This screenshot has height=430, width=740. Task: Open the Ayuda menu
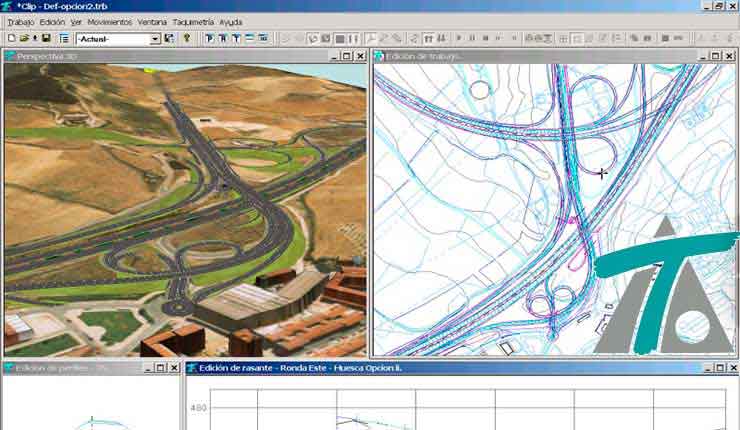point(231,22)
